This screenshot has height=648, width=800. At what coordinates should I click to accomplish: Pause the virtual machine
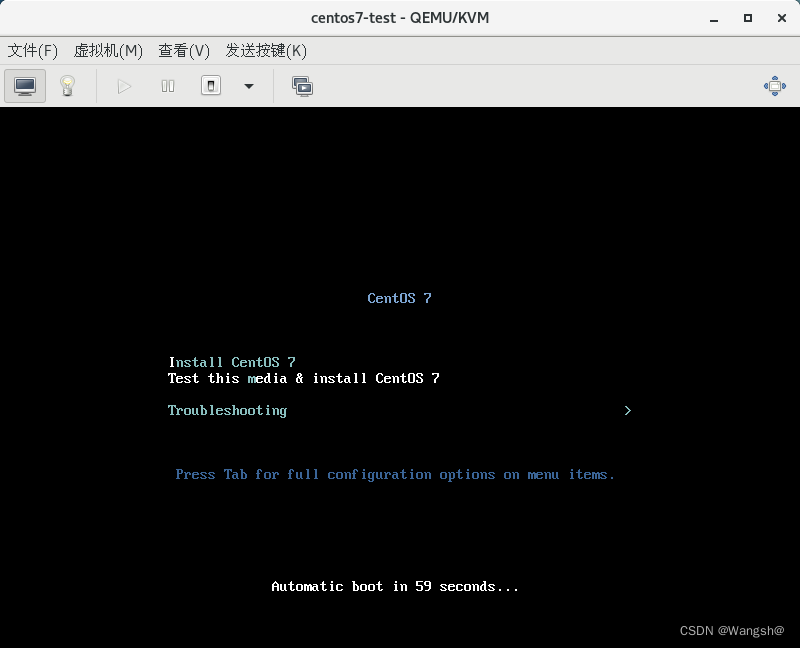(x=168, y=86)
